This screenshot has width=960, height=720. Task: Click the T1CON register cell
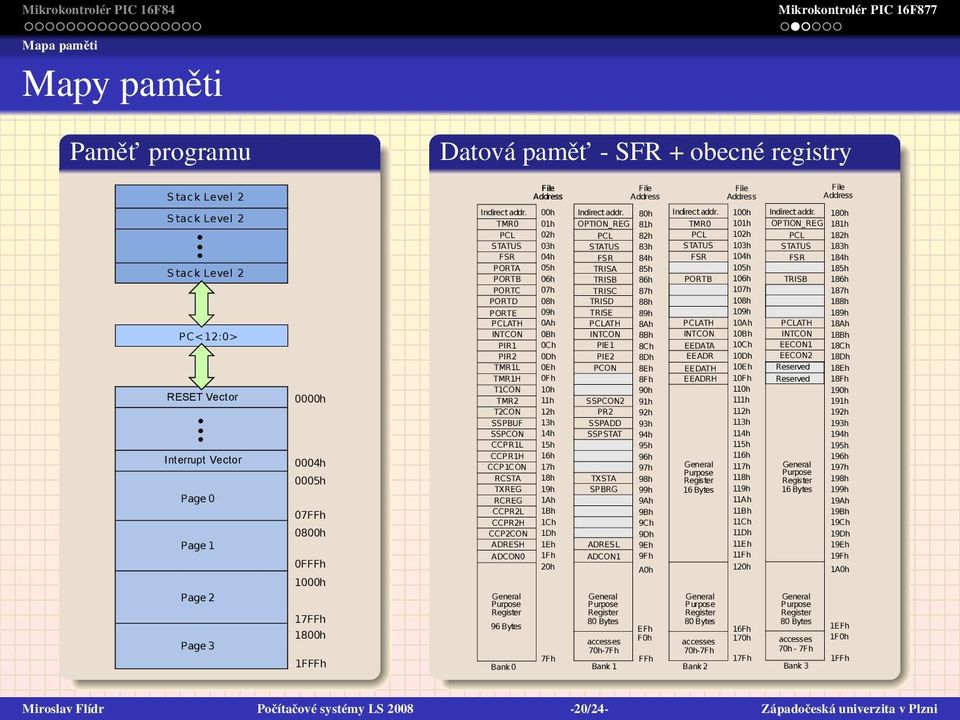coord(506,389)
